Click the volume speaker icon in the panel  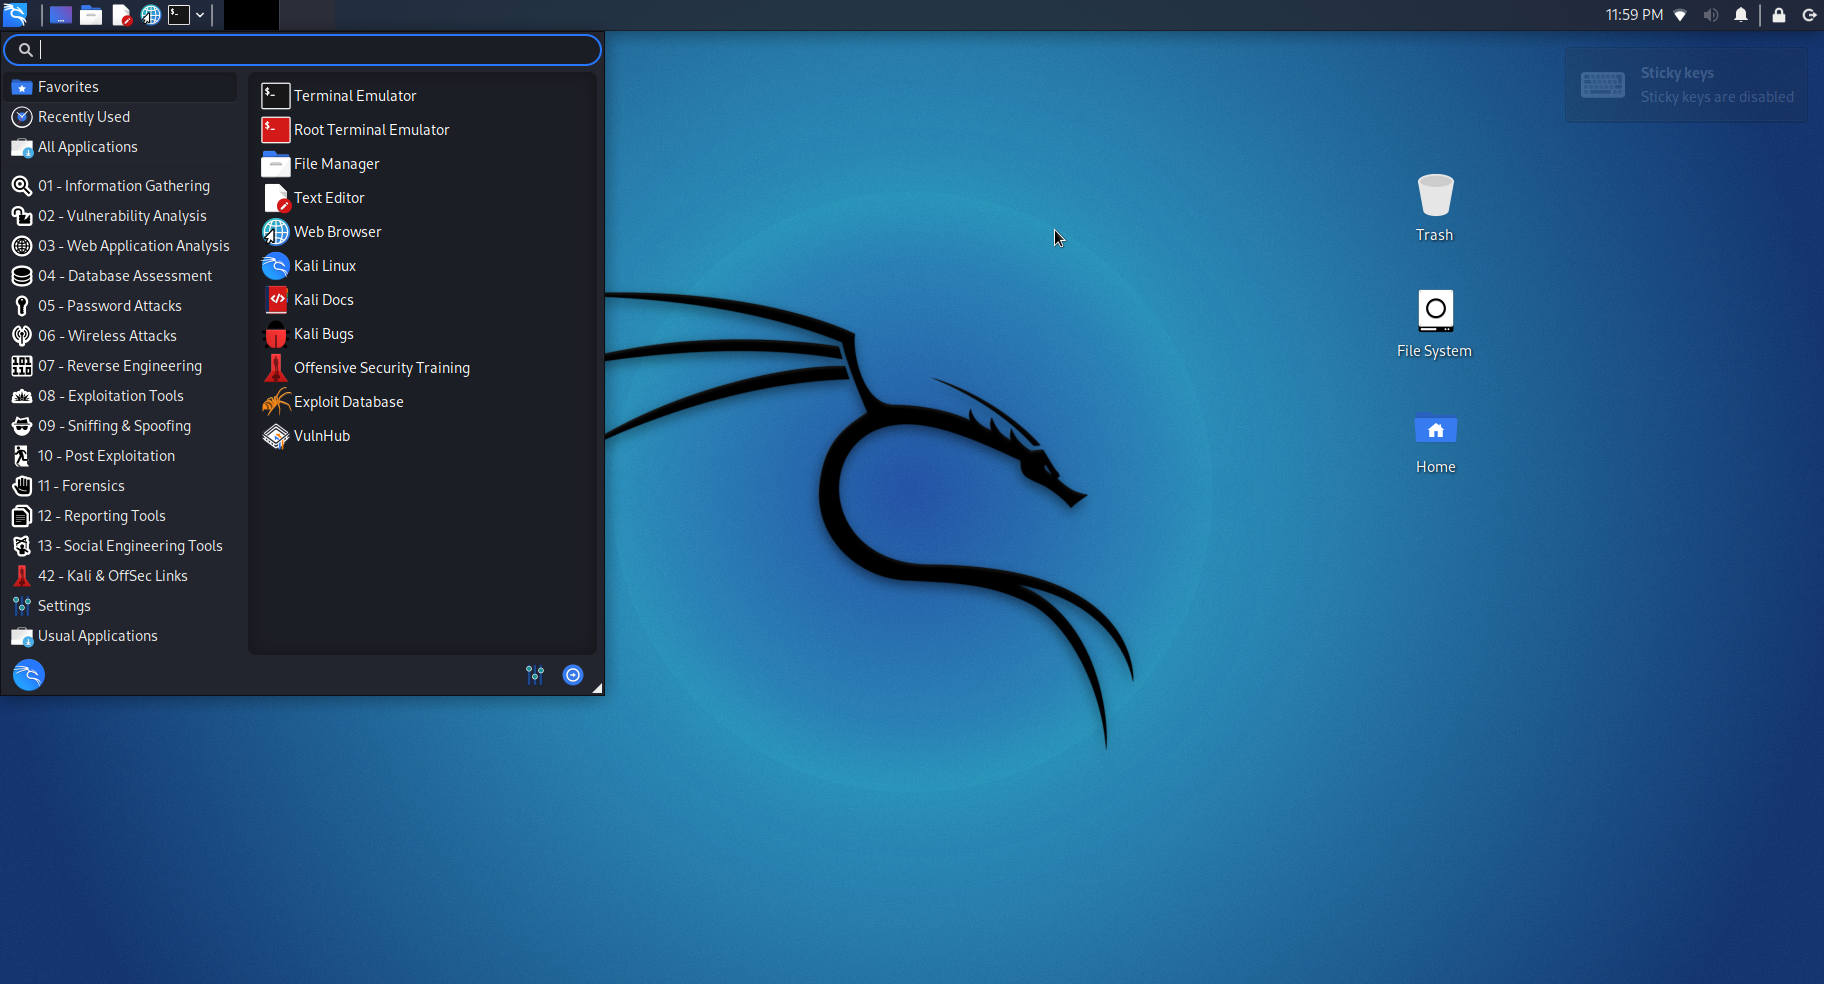[x=1711, y=15]
